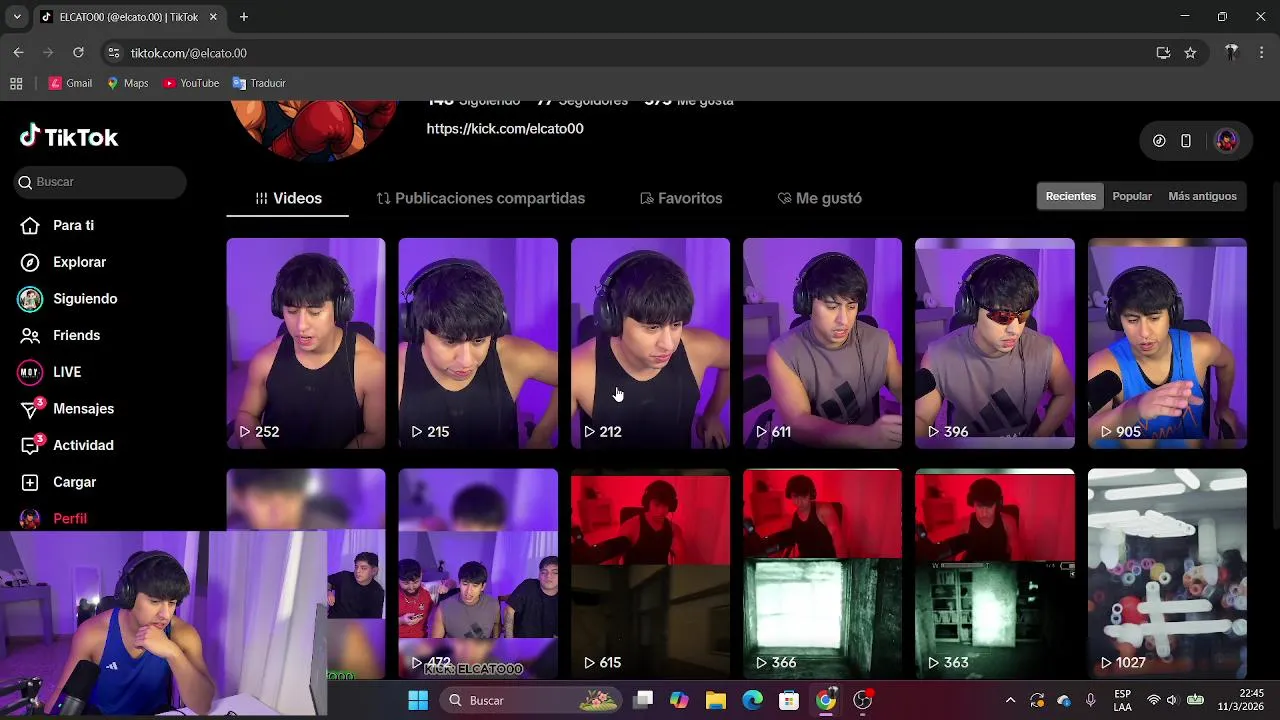This screenshot has height=720, width=1280.
Task: Switch to Publicaciones compartidas tab
Action: point(481,198)
